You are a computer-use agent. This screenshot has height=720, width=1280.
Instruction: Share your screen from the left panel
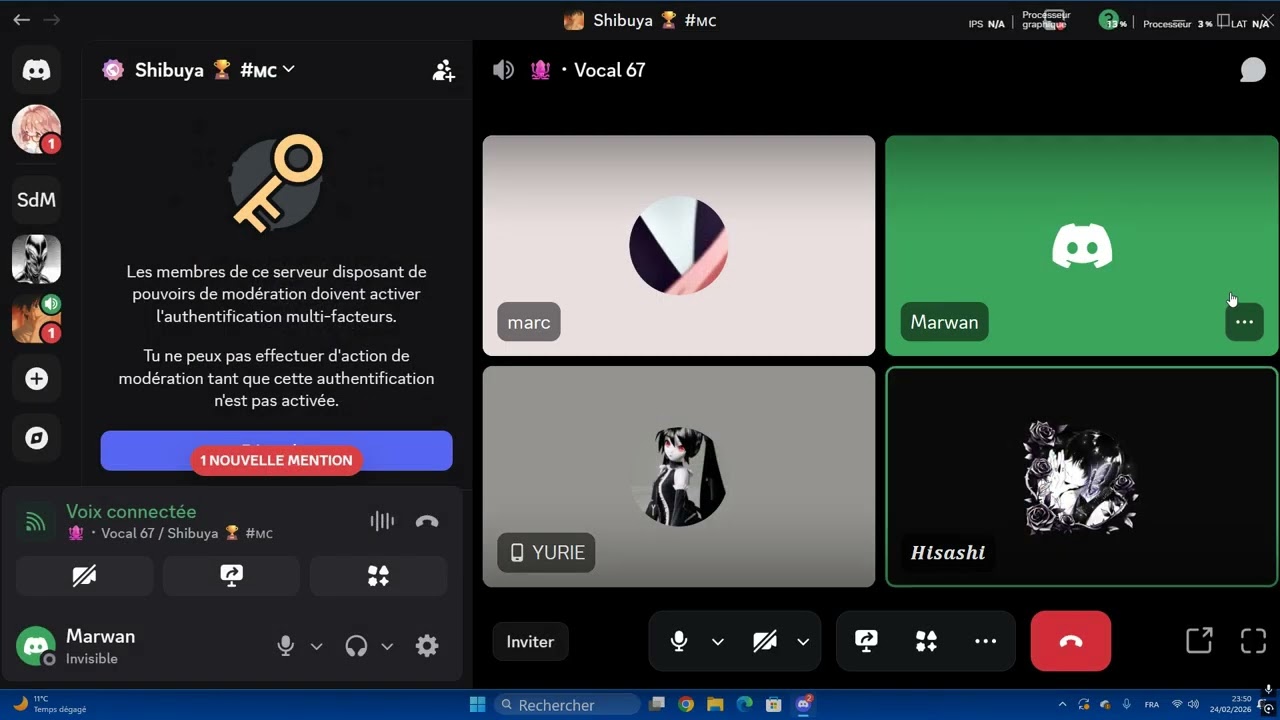pyautogui.click(x=231, y=576)
